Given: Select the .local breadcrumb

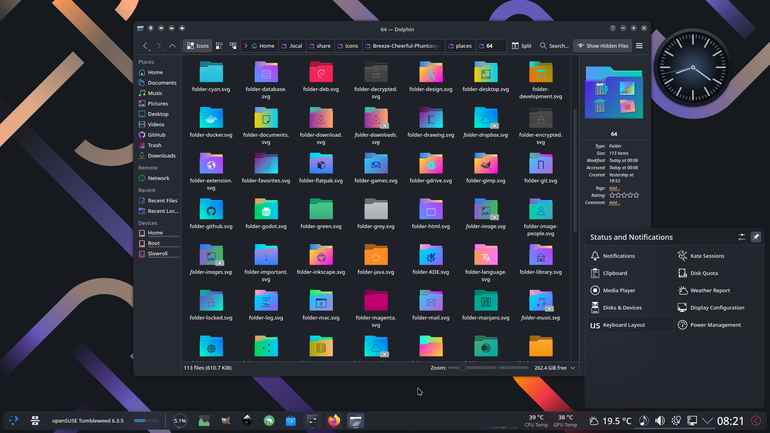Looking at the screenshot, I should coord(292,46).
